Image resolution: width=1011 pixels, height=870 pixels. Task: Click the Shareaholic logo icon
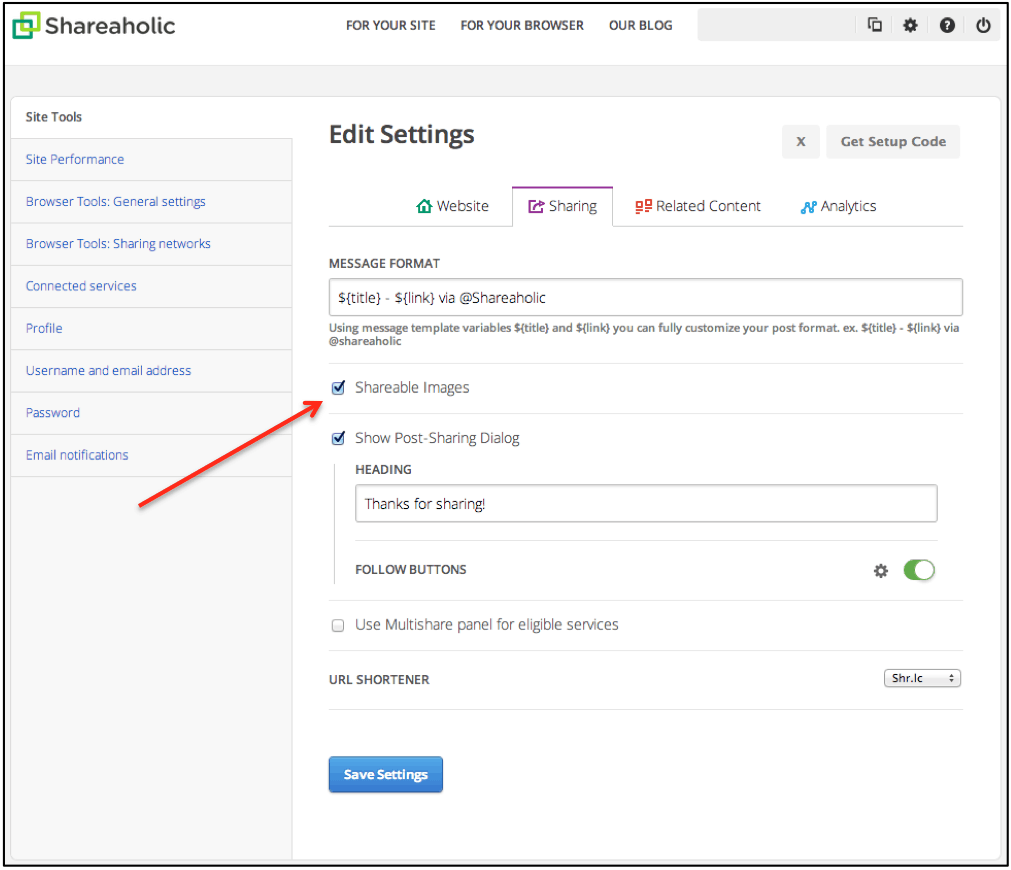pyautogui.click(x=26, y=25)
